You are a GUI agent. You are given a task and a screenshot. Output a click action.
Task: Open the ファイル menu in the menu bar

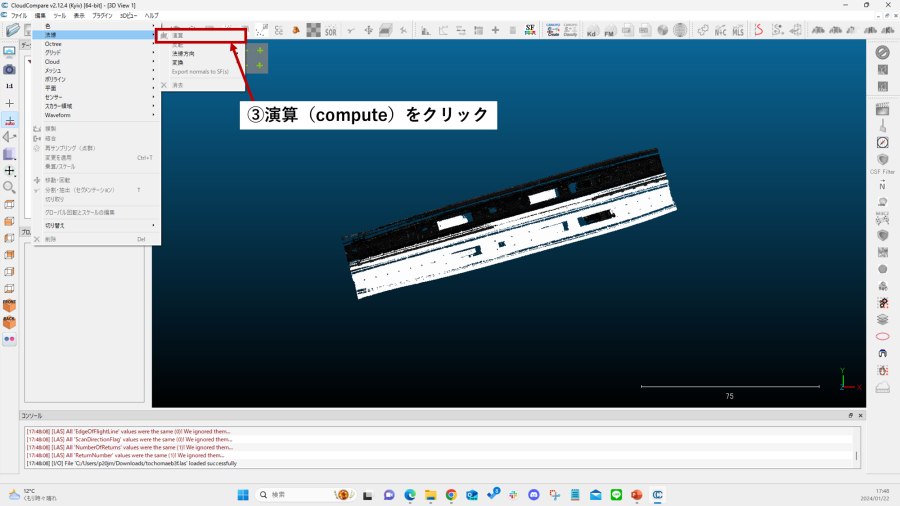click(x=18, y=15)
